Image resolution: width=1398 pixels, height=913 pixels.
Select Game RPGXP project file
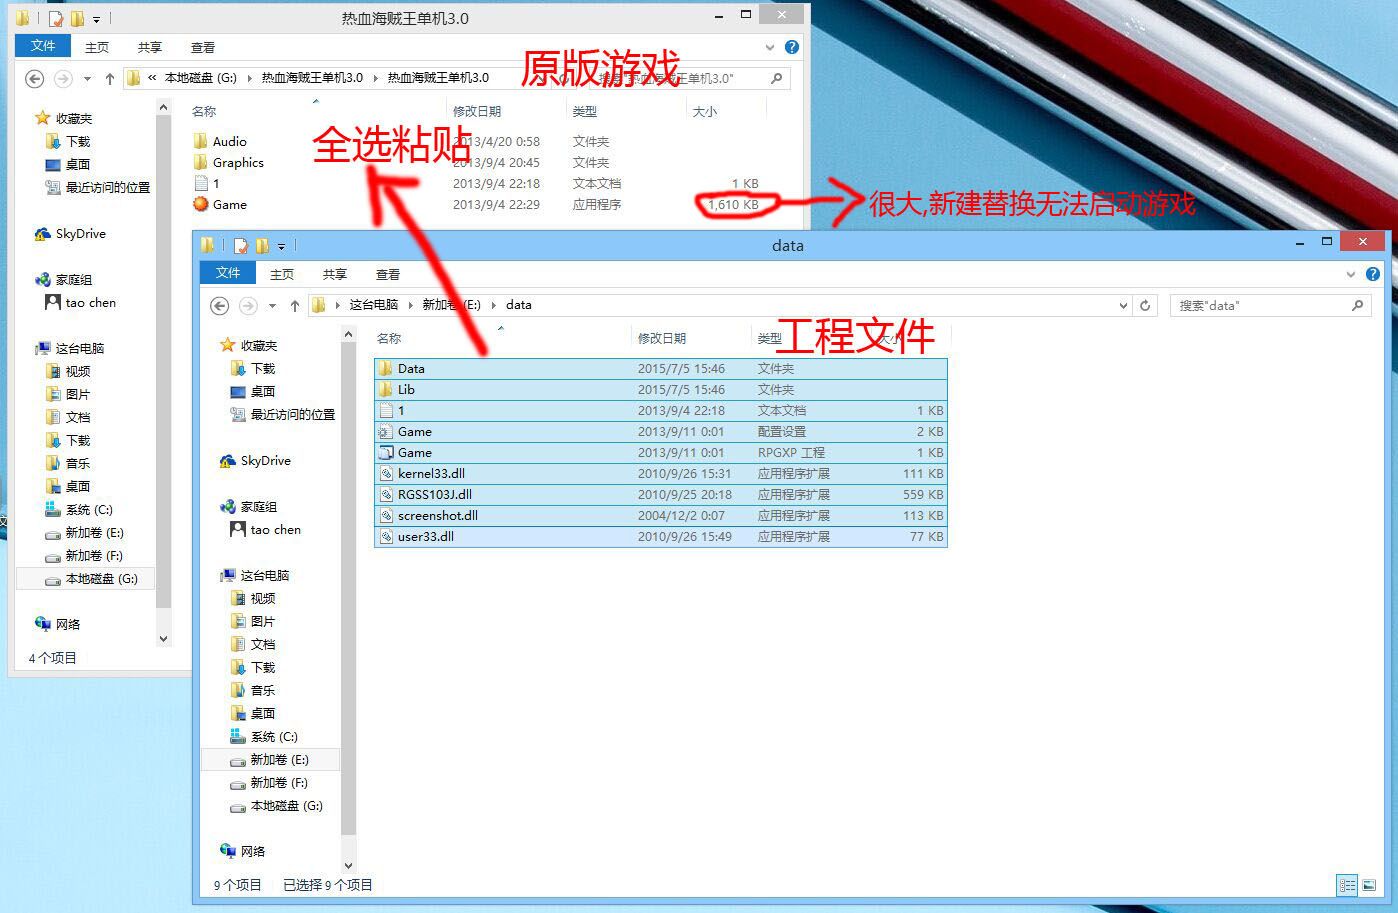pos(661,453)
